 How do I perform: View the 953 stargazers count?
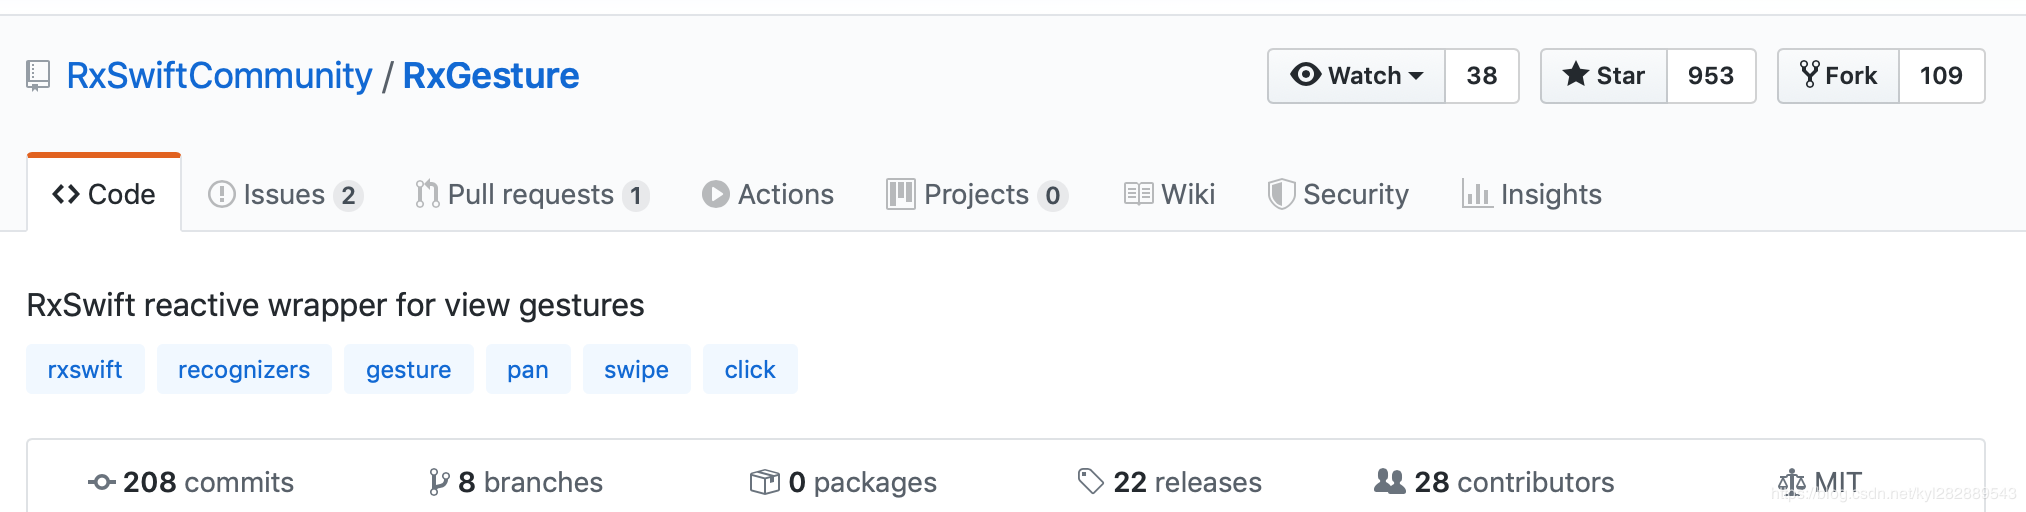1711,76
